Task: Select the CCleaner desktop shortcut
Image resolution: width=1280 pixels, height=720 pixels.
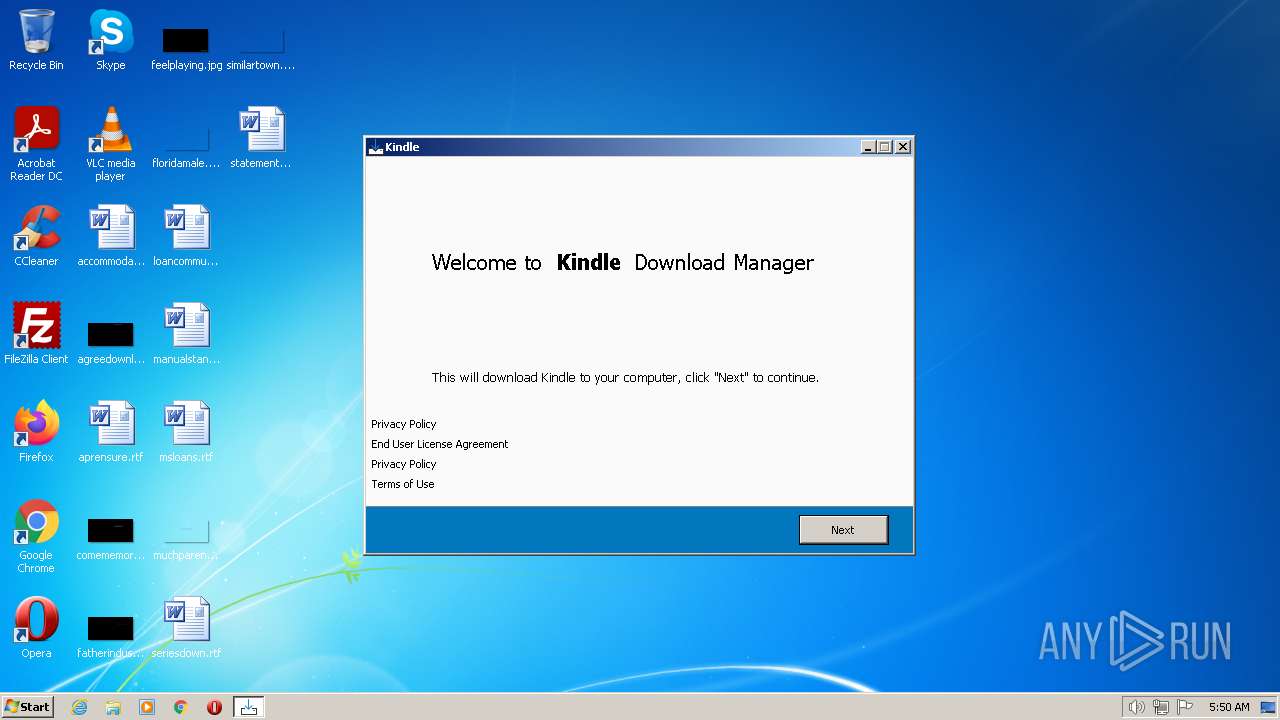Action: 36,236
